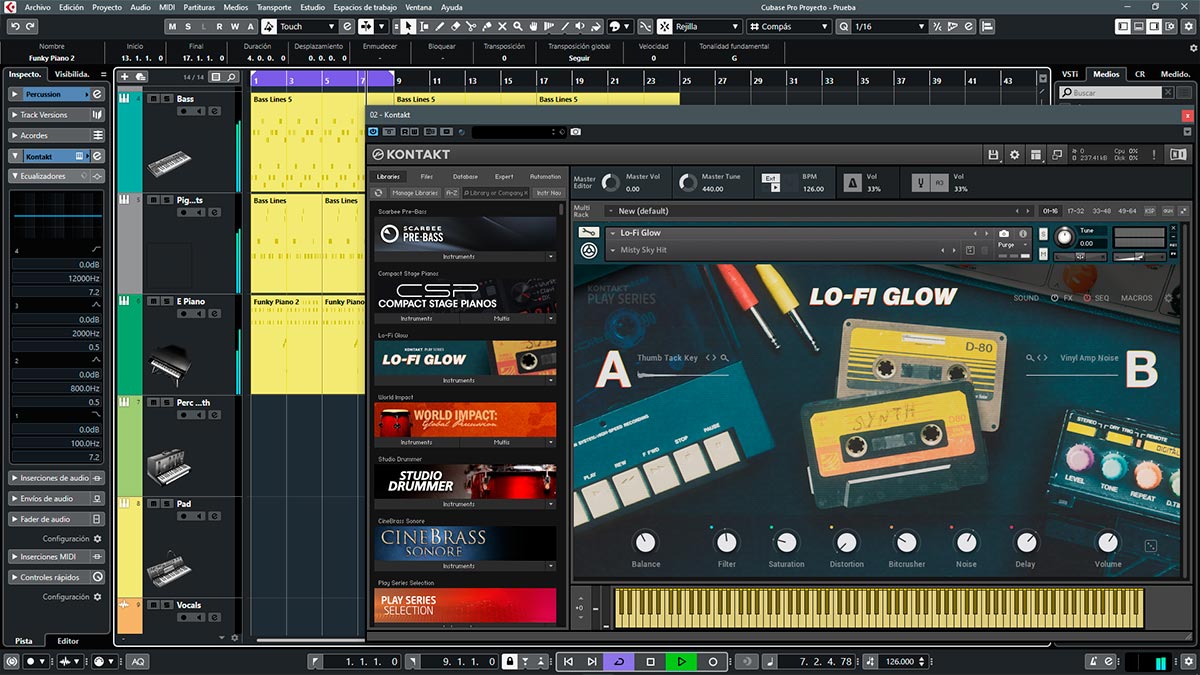Screen dimensions: 1200x675
Task: Toggle Kontakt Ext BPM sync
Action: click(770, 178)
